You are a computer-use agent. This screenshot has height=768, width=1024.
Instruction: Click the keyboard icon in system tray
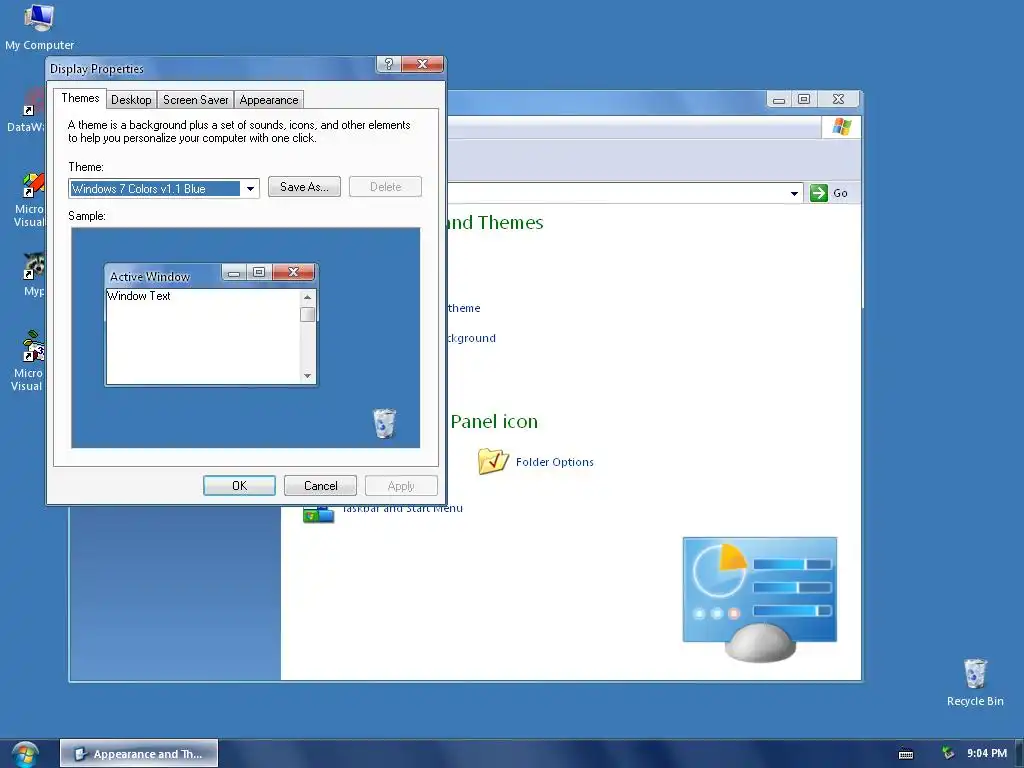(x=906, y=754)
